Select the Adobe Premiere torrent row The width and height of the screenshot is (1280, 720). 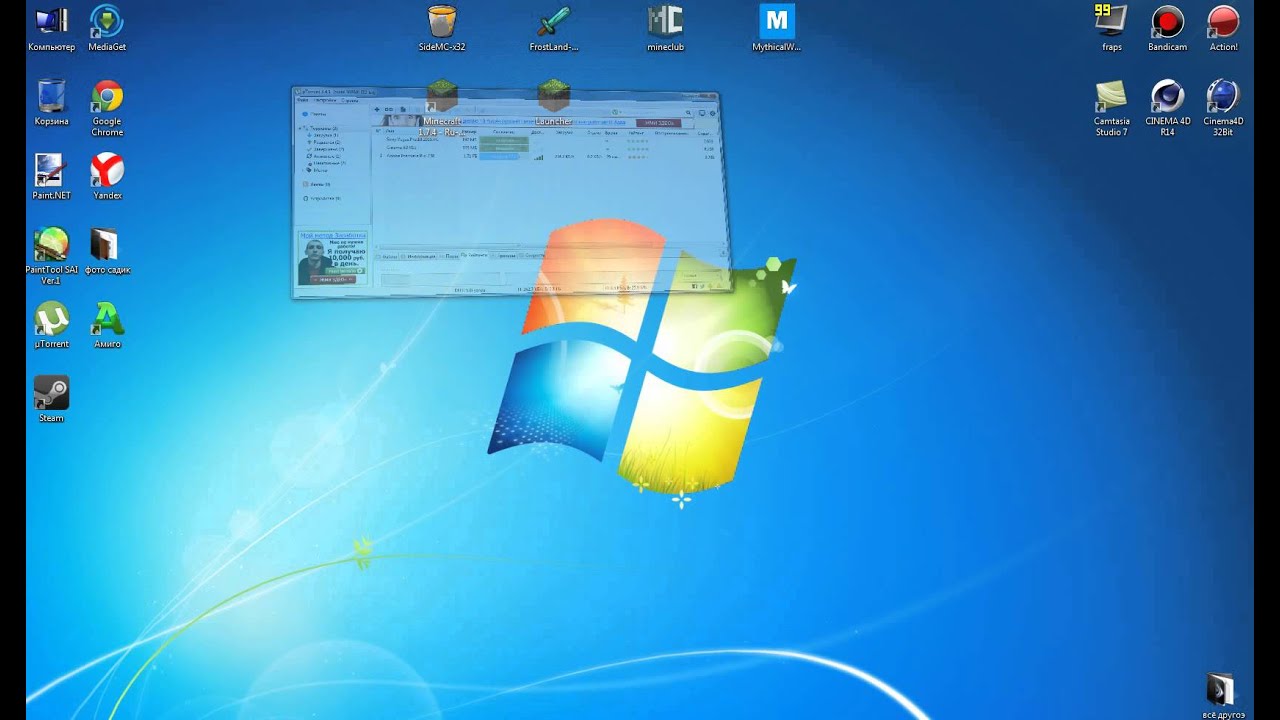545,156
